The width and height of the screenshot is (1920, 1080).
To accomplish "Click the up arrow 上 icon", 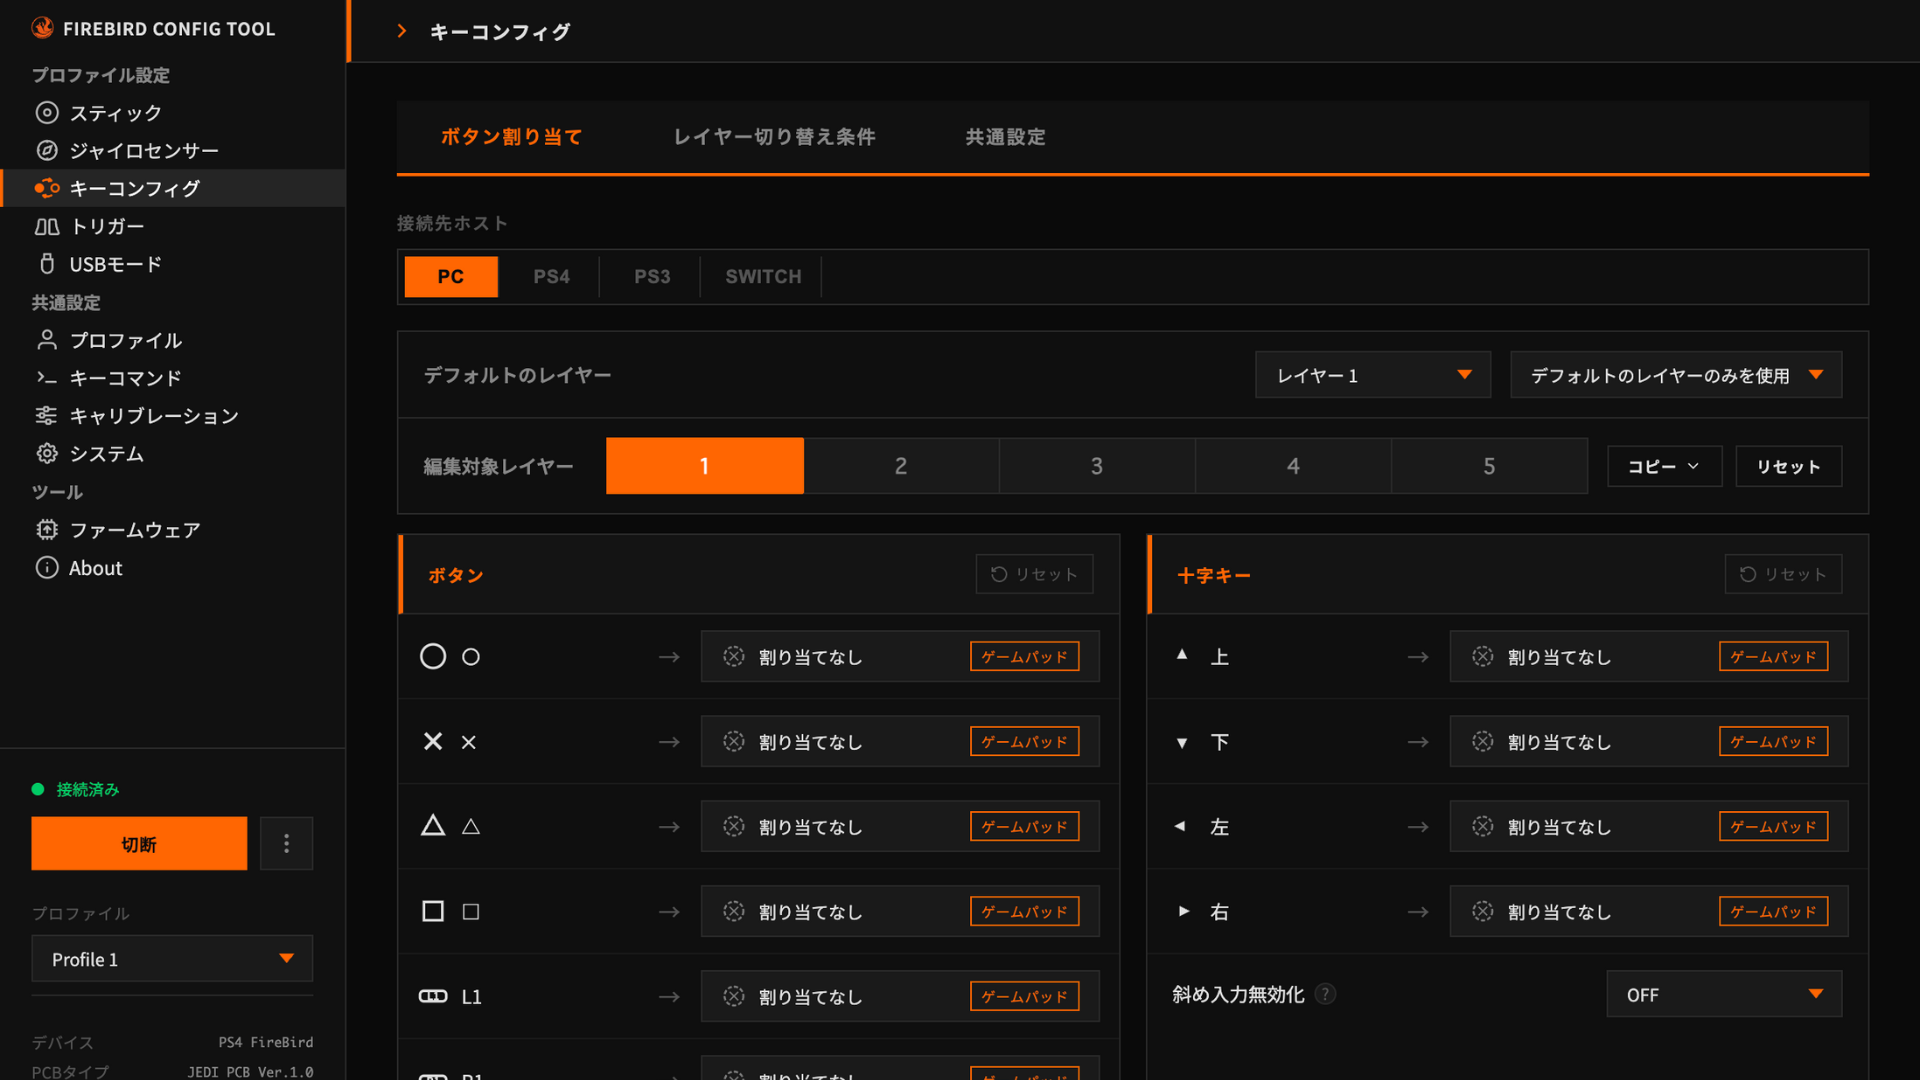I will point(1182,655).
